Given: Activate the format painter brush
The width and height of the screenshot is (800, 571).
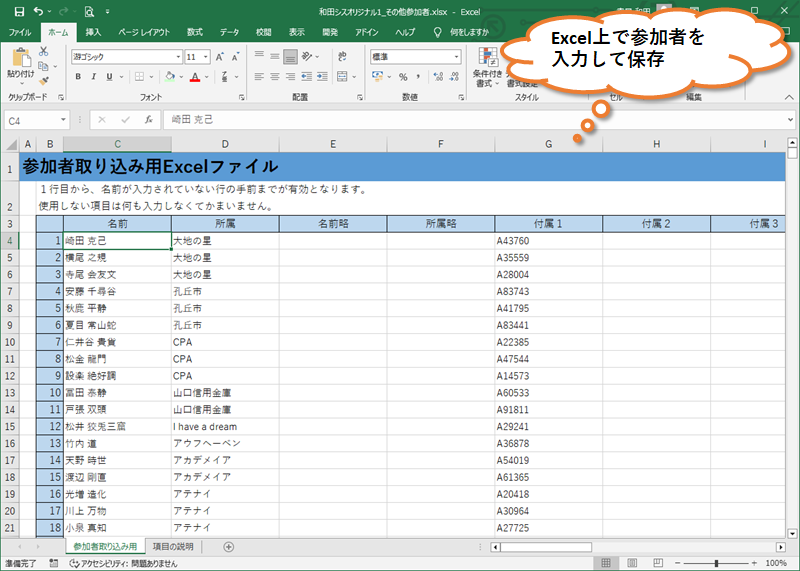Looking at the screenshot, I should [x=43, y=81].
